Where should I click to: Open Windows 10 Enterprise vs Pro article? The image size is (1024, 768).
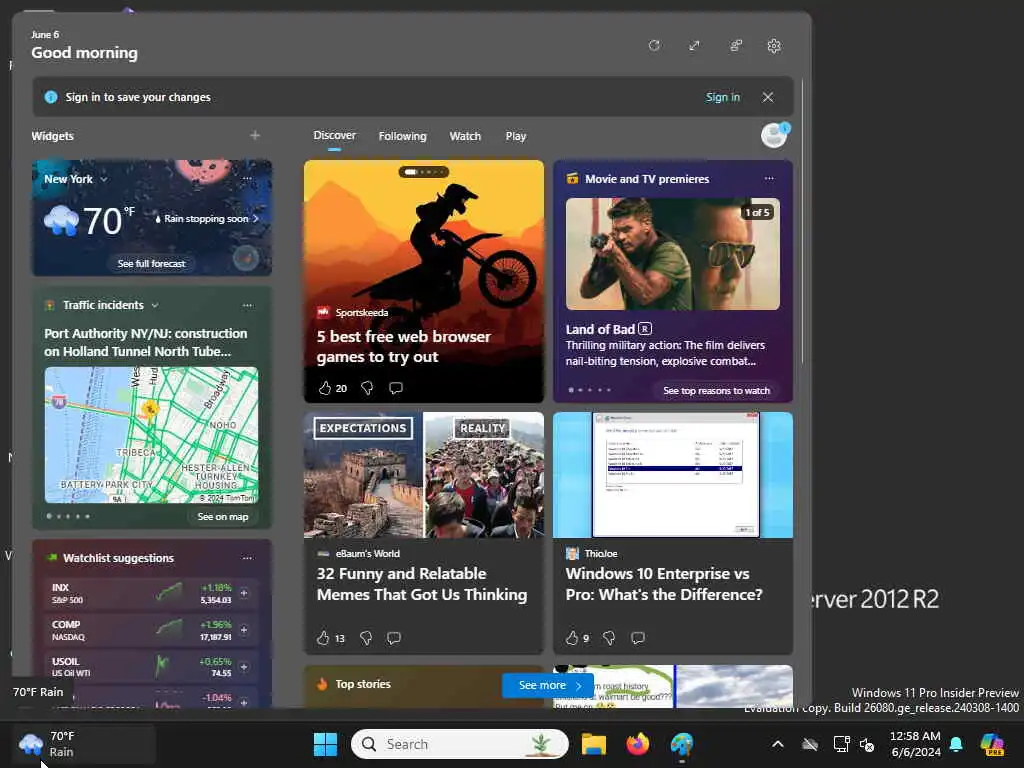(664, 584)
